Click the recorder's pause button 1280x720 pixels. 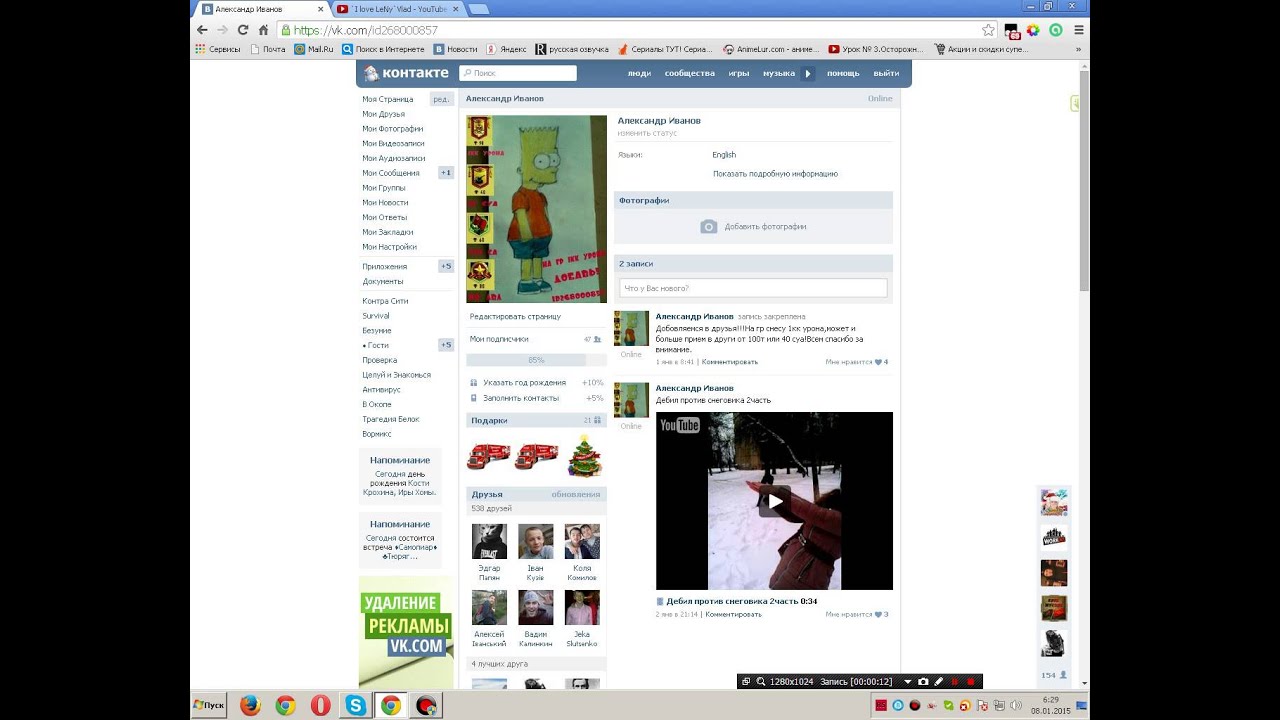[955, 681]
